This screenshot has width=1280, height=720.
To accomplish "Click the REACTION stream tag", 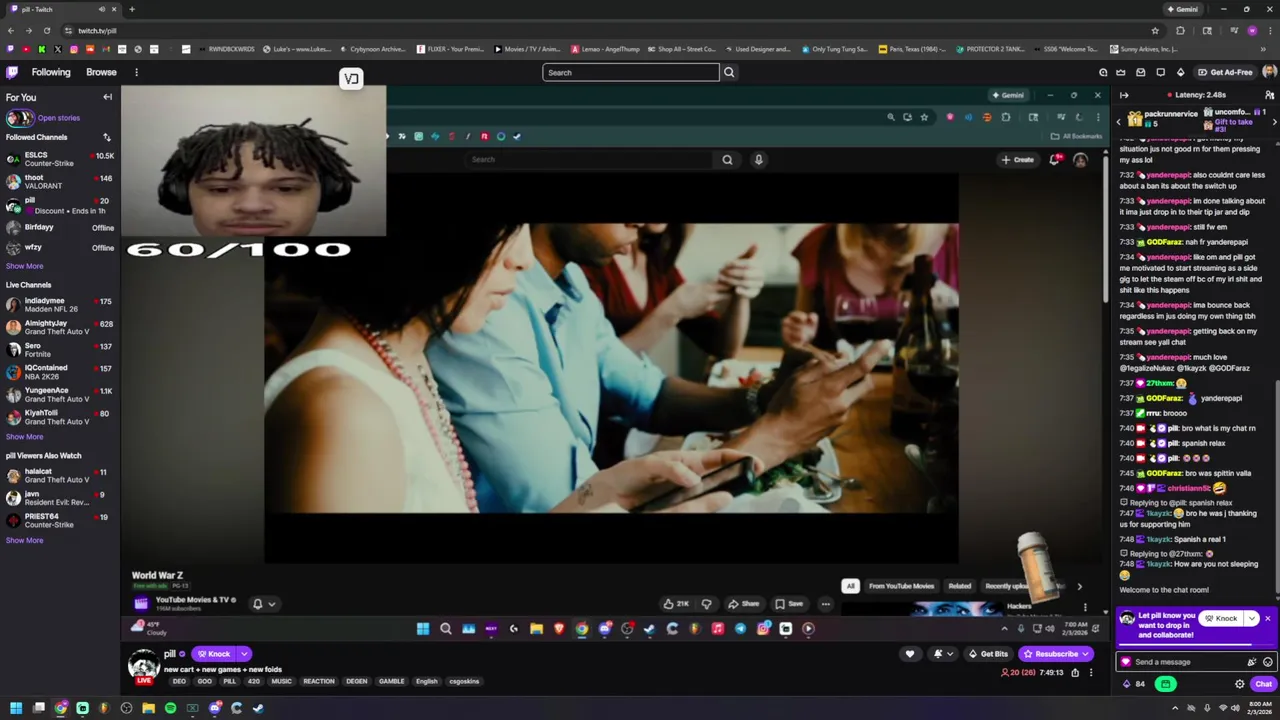I will click(319, 682).
